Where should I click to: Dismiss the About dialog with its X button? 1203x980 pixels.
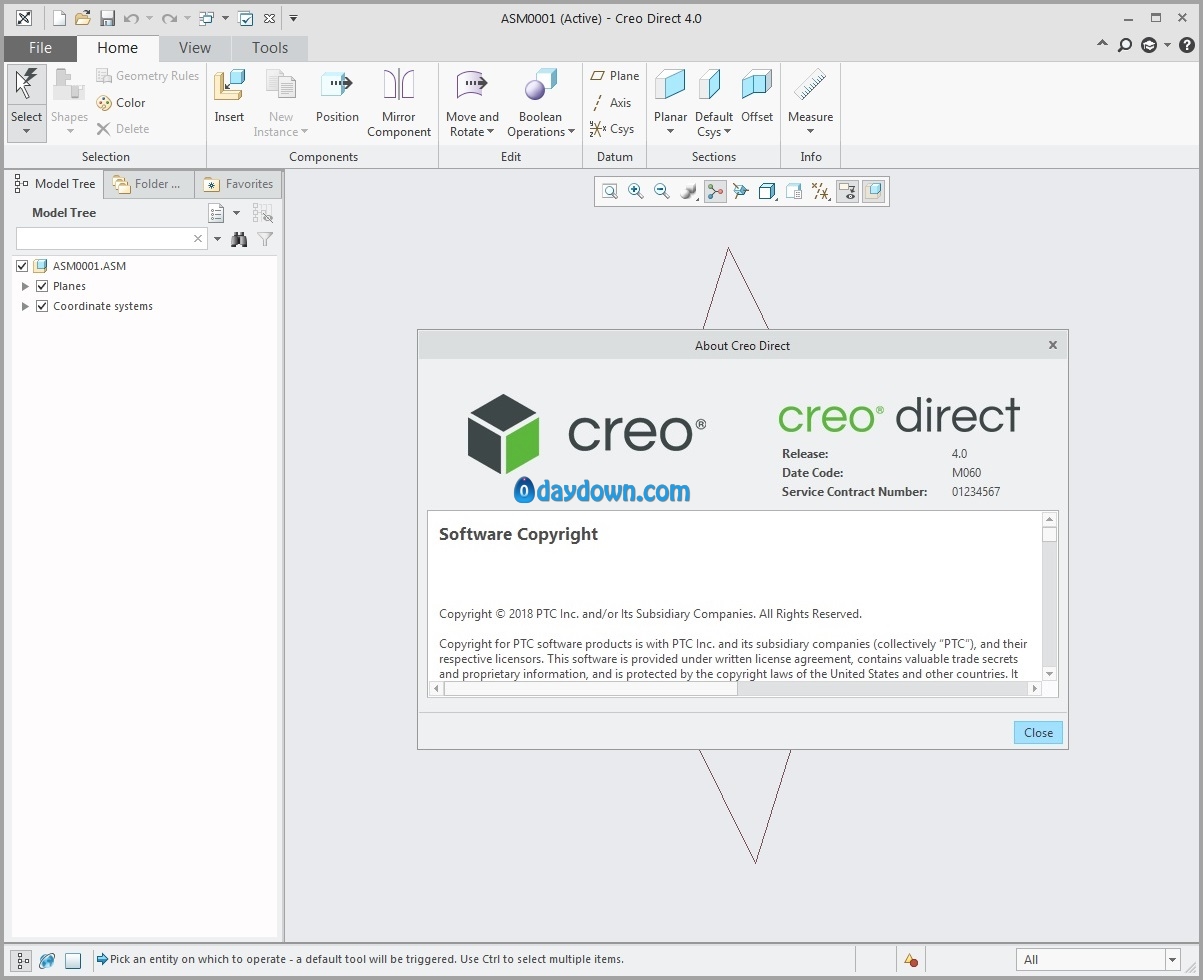(x=1052, y=345)
